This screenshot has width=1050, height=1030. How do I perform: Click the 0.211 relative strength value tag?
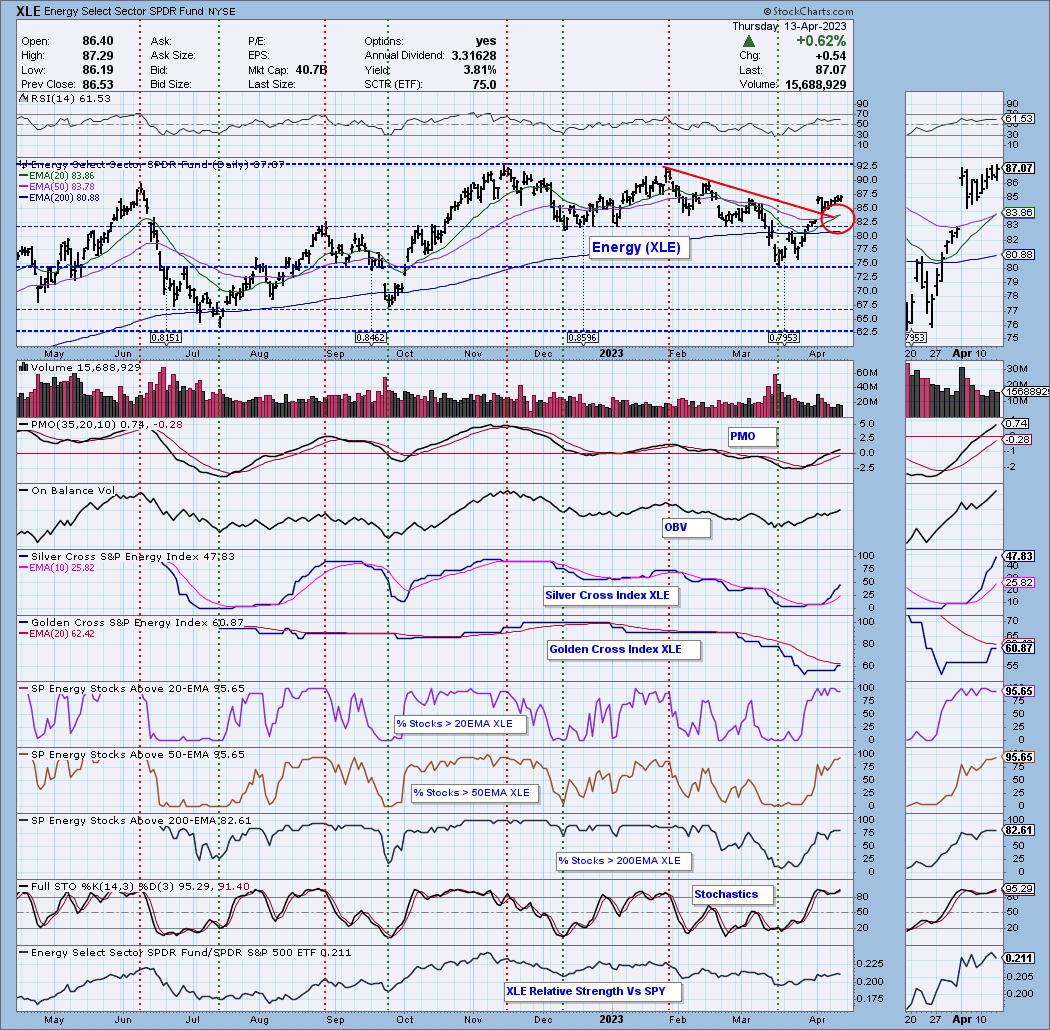(x=1019, y=958)
